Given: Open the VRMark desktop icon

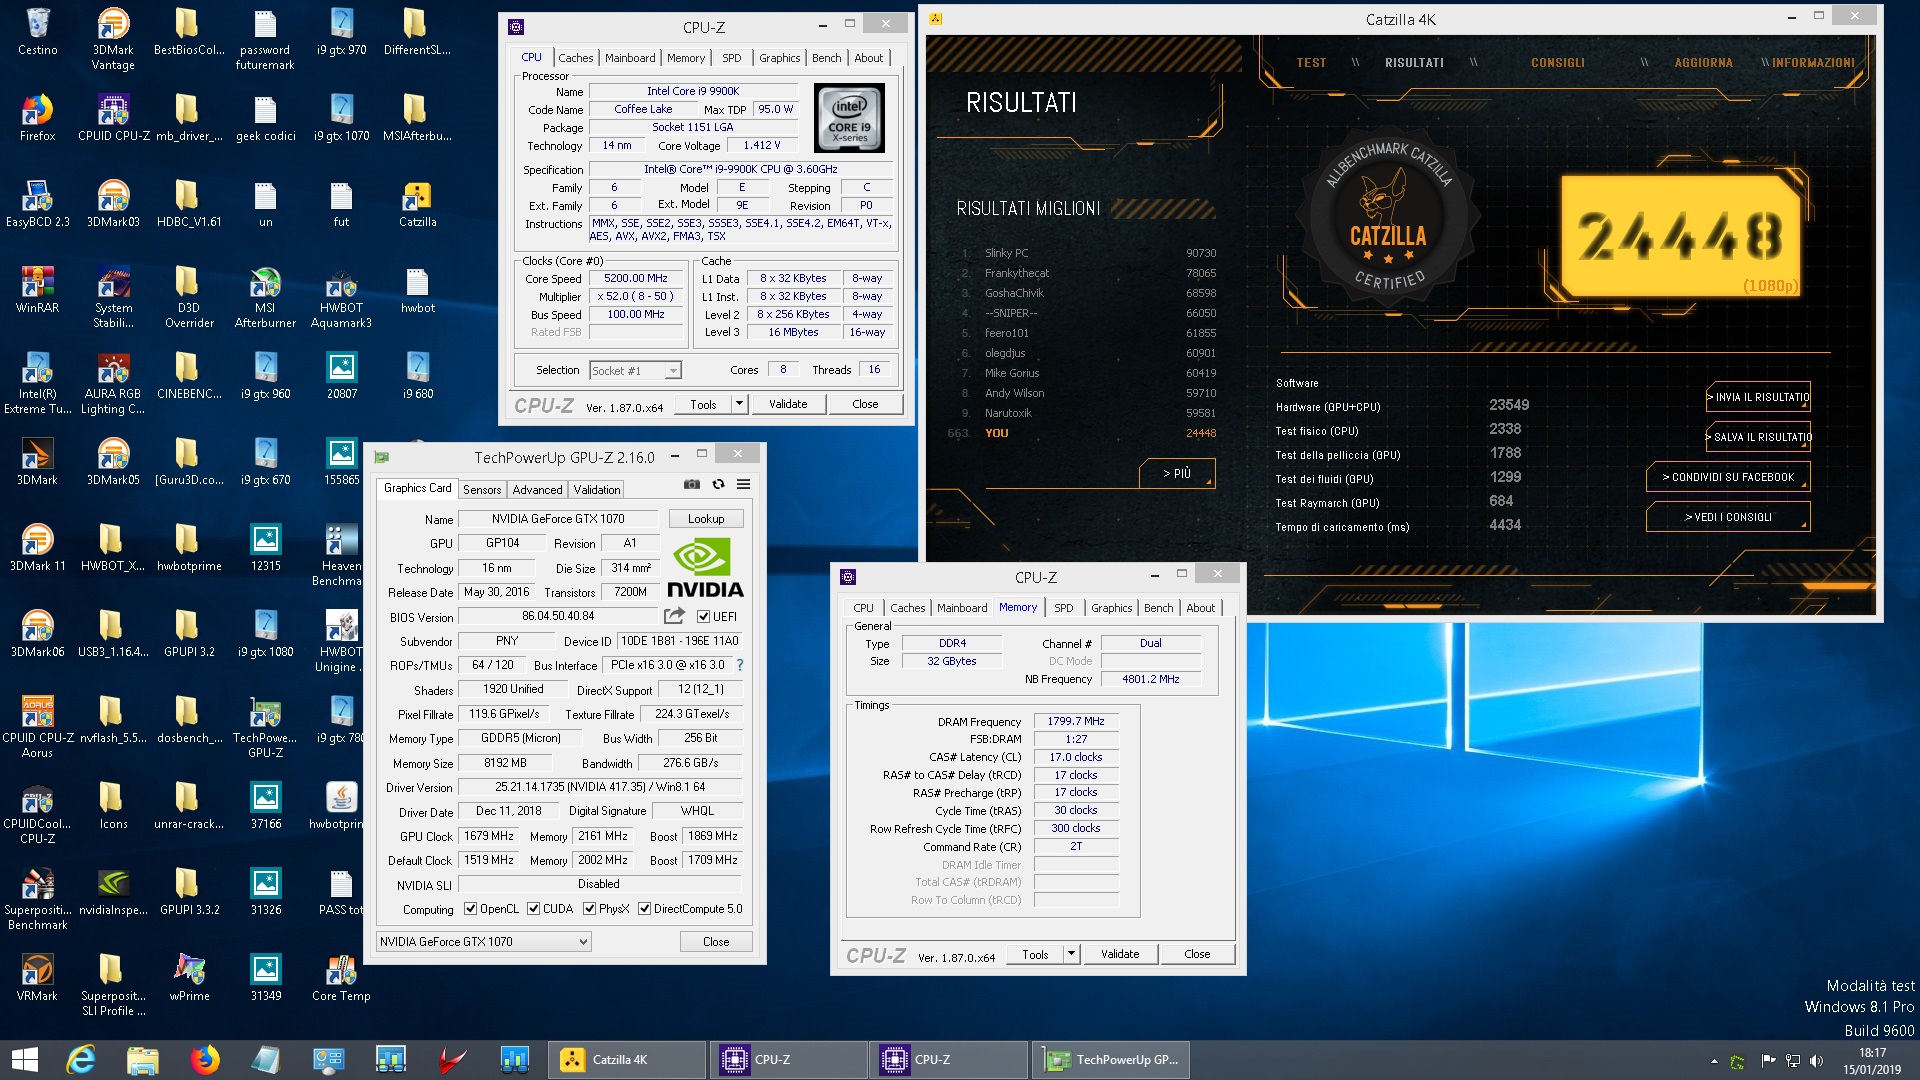Looking at the screenshot, I should coord(37,979).
